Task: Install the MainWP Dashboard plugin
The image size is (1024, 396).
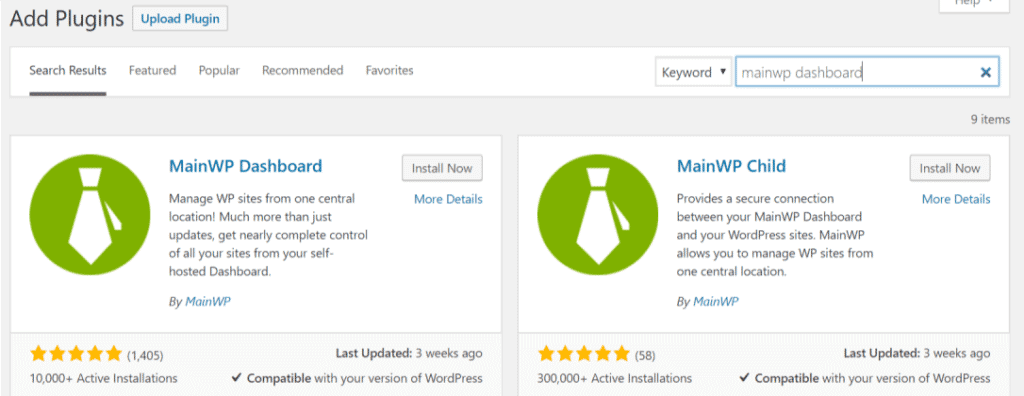Action: click(442, 168)
